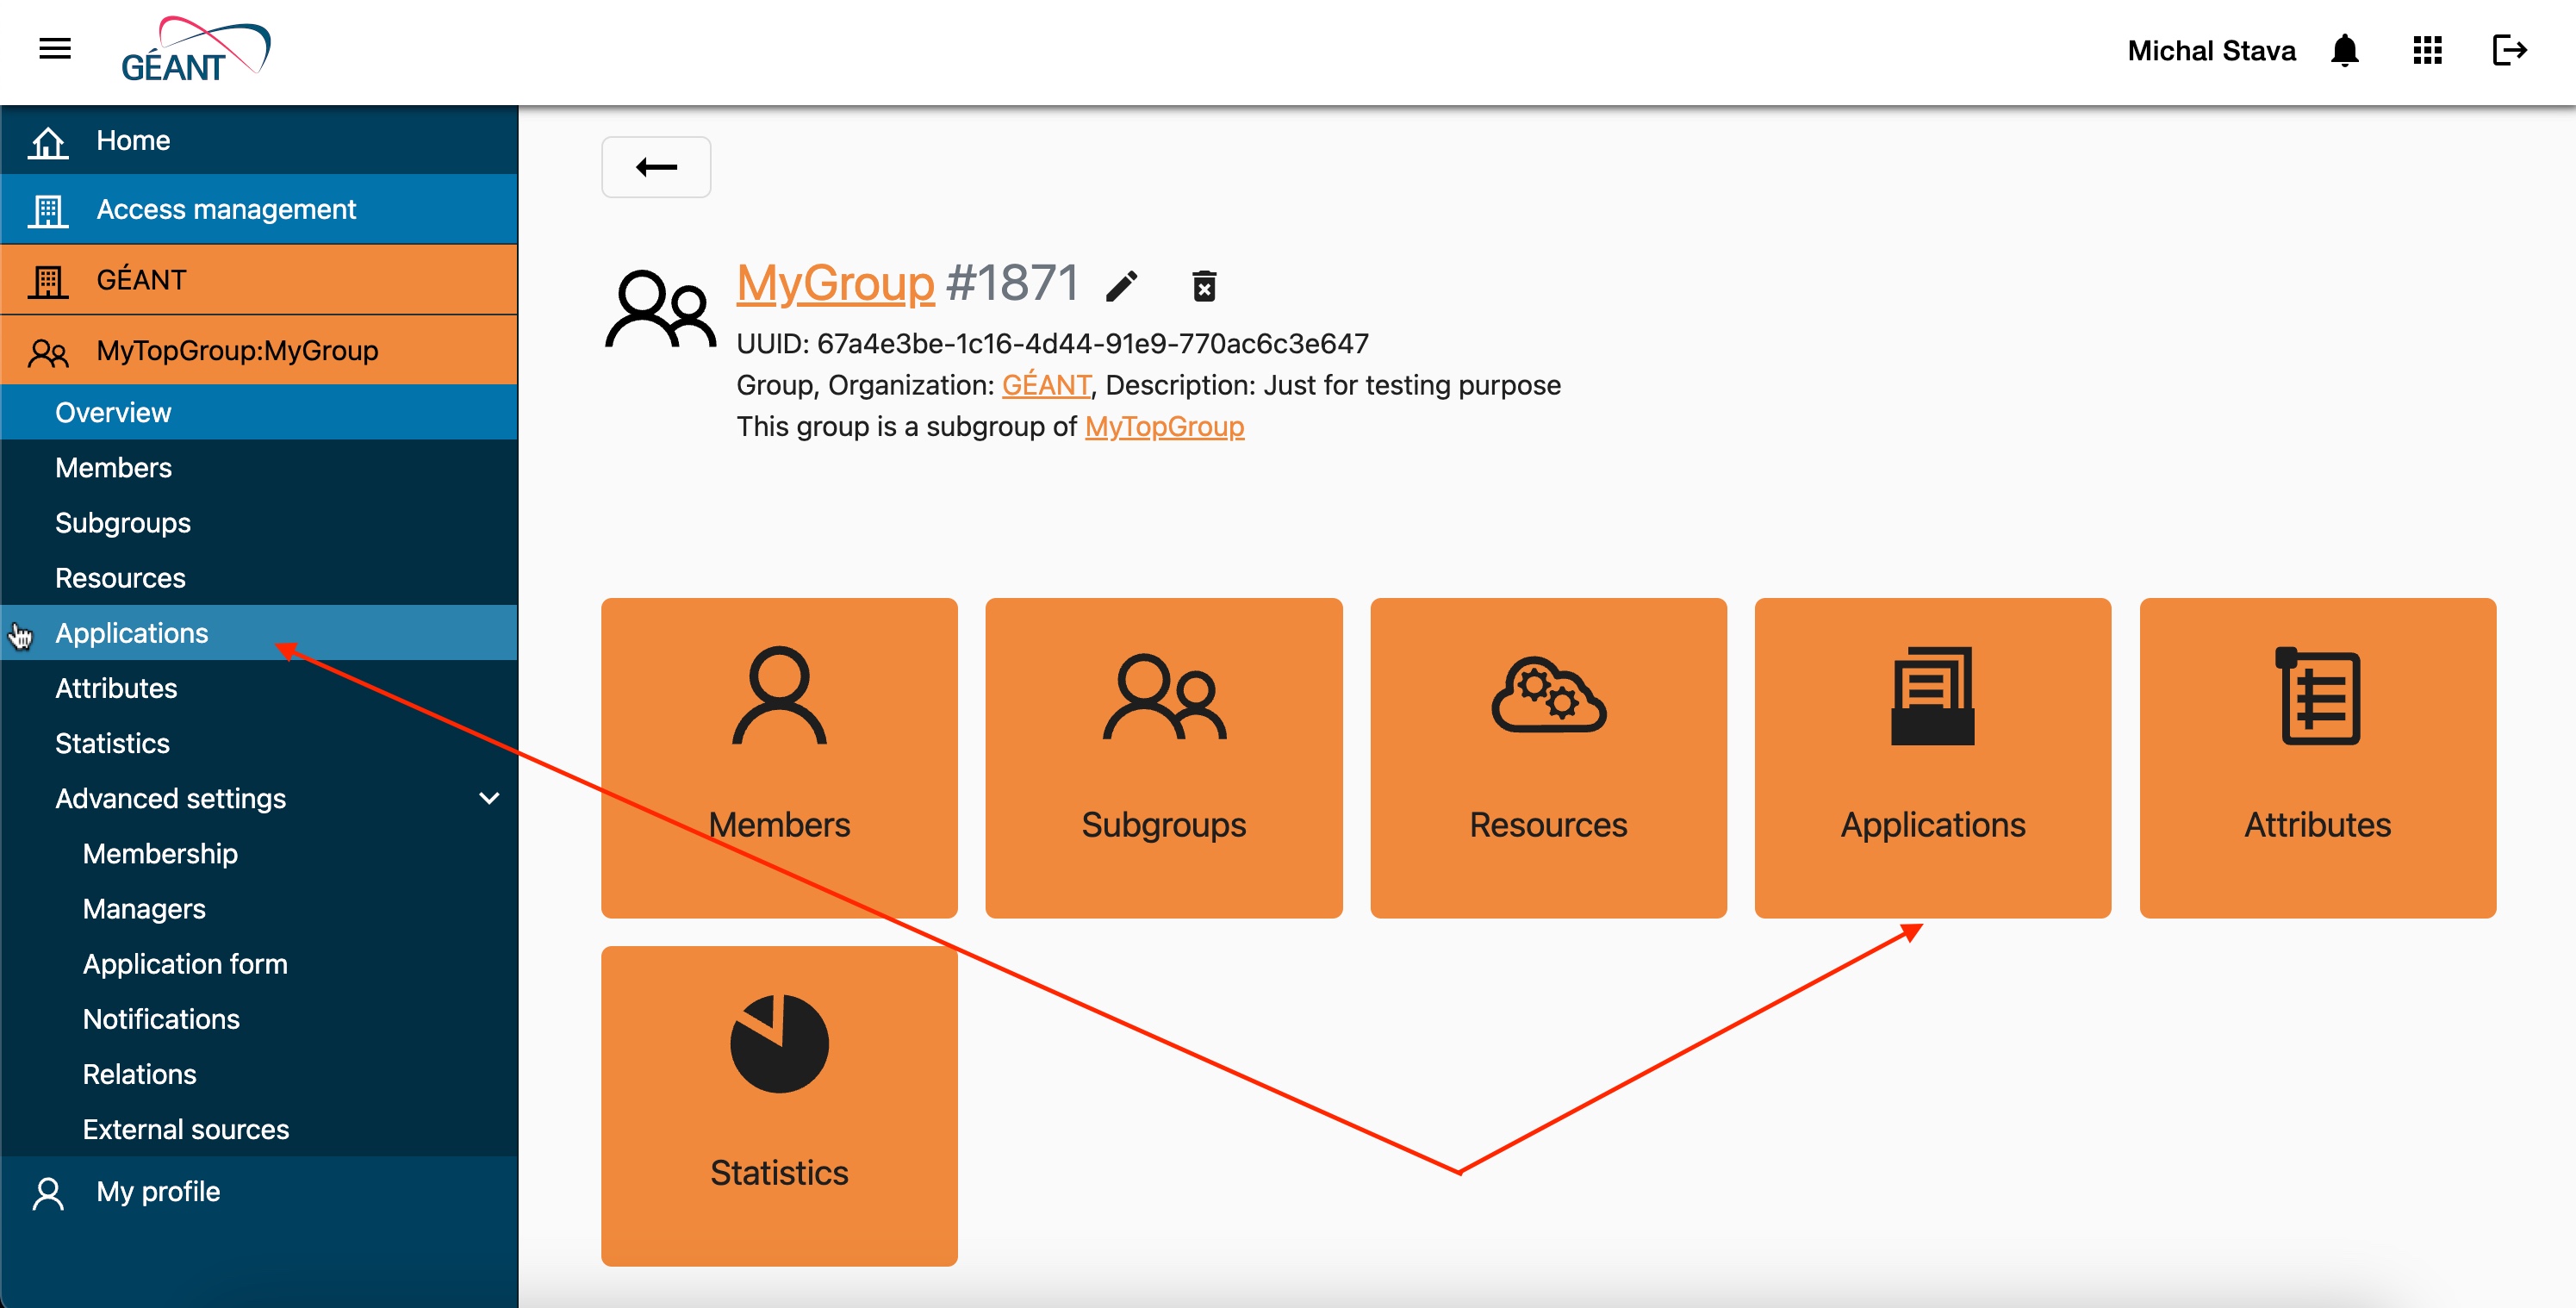Open Managers under Advanced settings
This screenshot has width=2576, height=1308.
click(x=259, y=908)
